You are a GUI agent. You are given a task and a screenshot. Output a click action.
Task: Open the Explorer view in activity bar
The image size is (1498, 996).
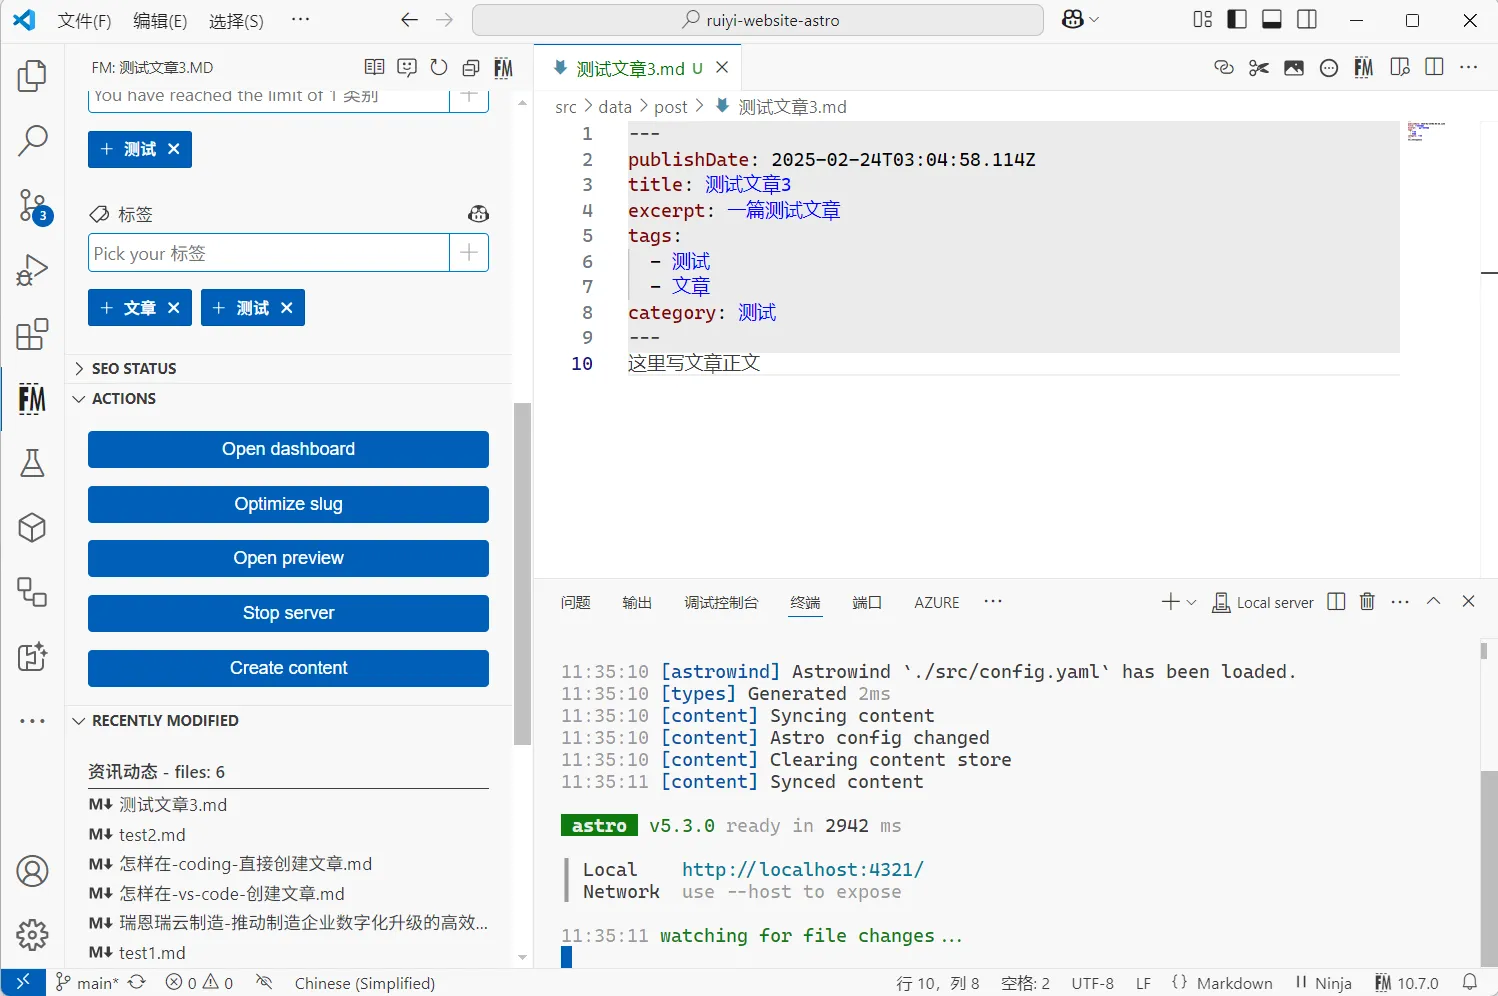click(32, 76)
